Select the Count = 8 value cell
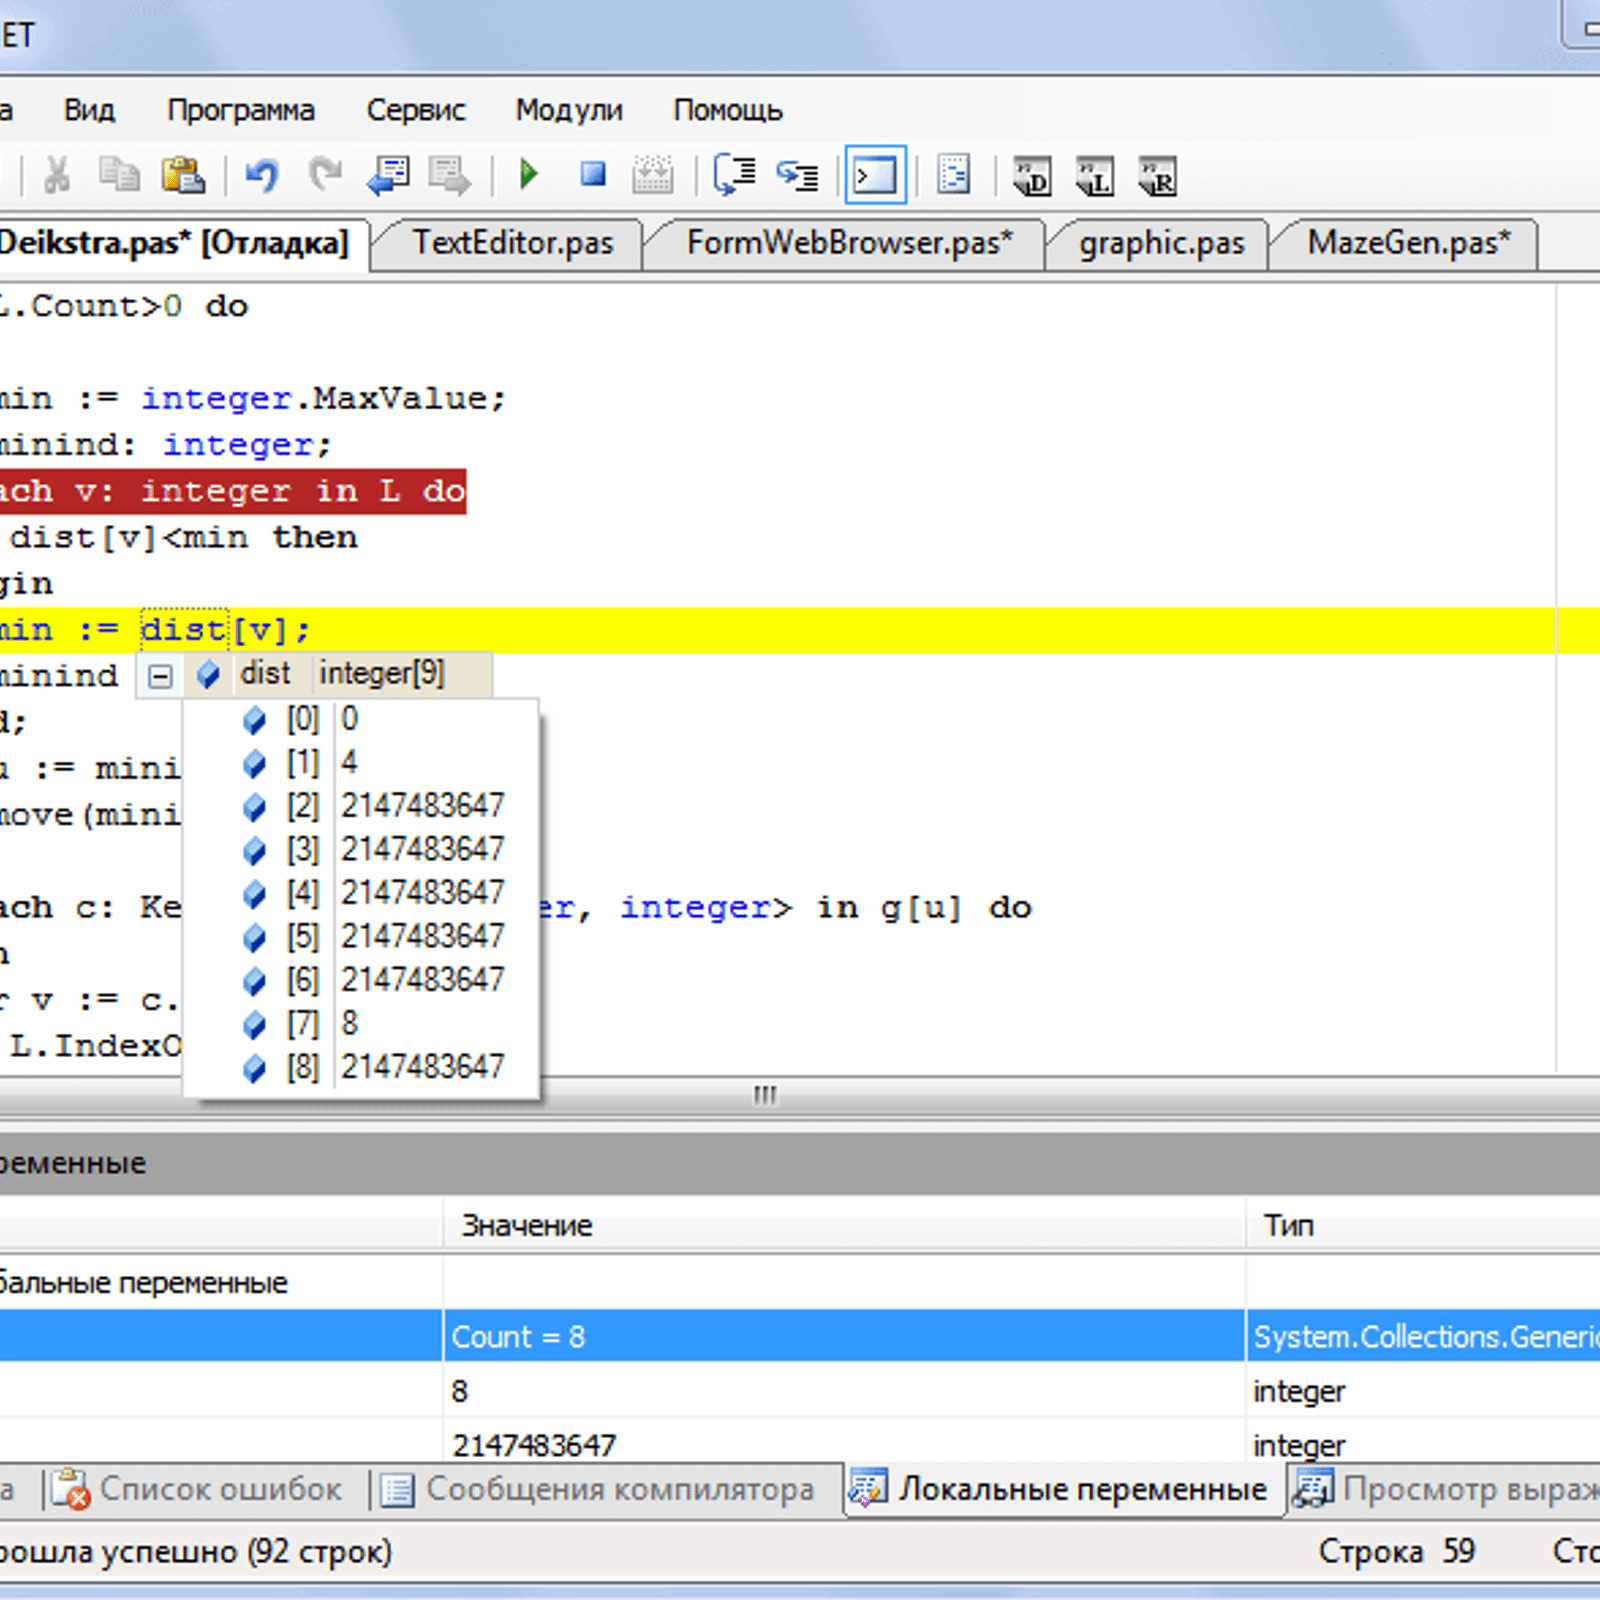Image resolution: width=1600 pixels, height=1600 pixels. point(845,1337)
